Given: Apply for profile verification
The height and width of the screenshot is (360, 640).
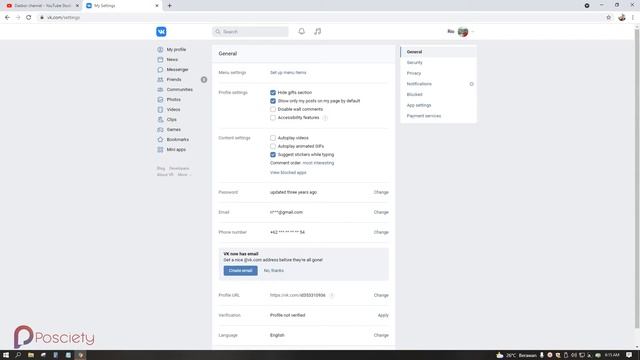Looking at the screenshot, I should (x=383, y=315).
